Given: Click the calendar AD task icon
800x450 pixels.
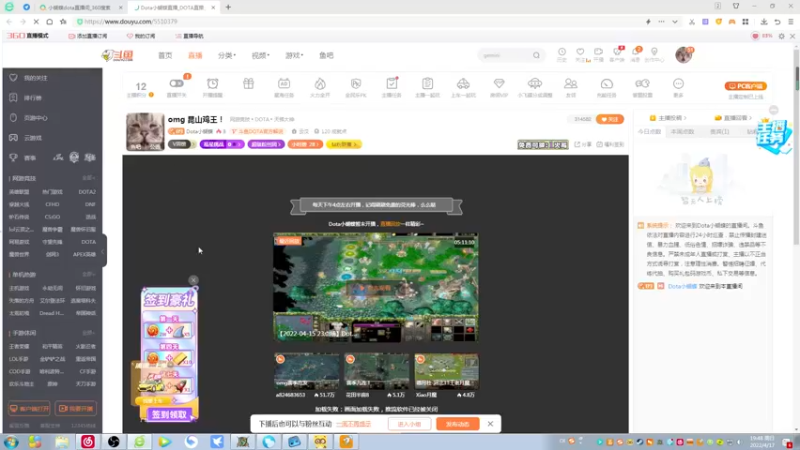Looking at the screenshot, I should (x=284, y=84).
